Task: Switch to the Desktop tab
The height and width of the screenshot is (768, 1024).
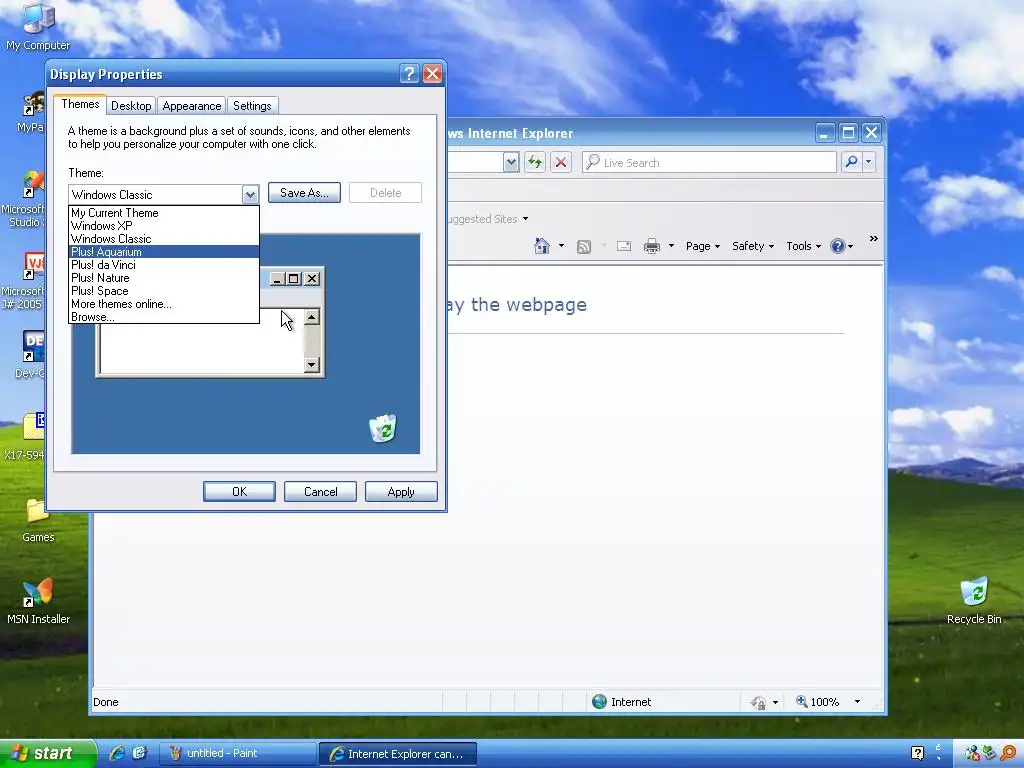Action: point(131,106)
